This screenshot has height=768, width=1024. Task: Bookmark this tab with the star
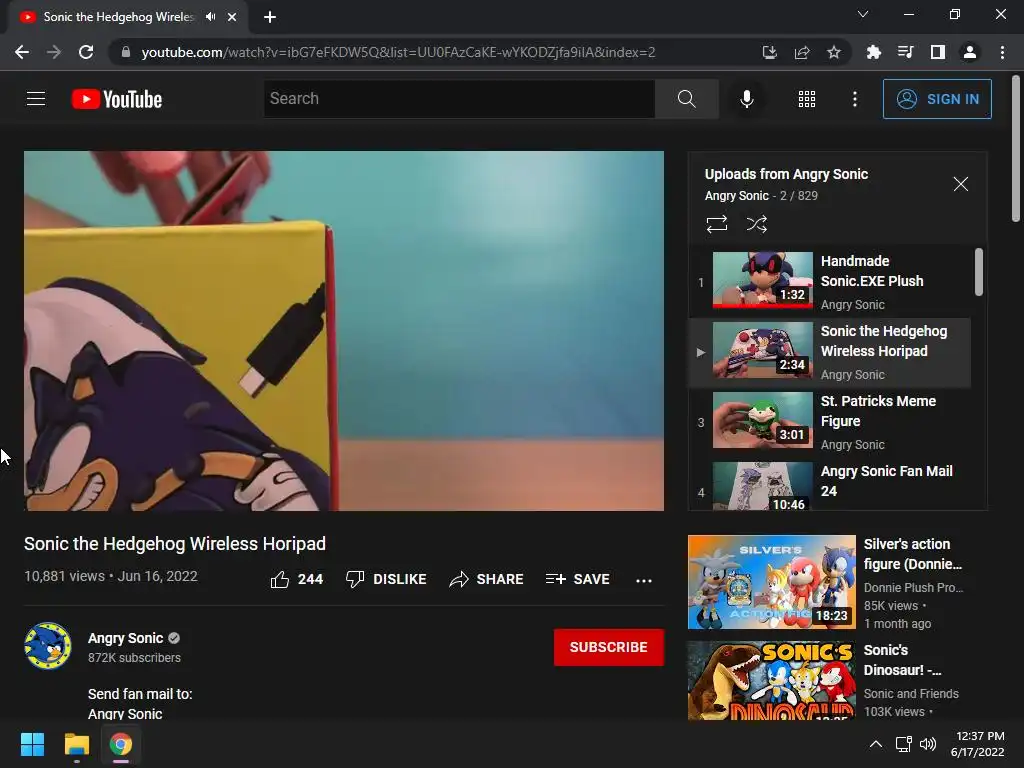(834, 52)
